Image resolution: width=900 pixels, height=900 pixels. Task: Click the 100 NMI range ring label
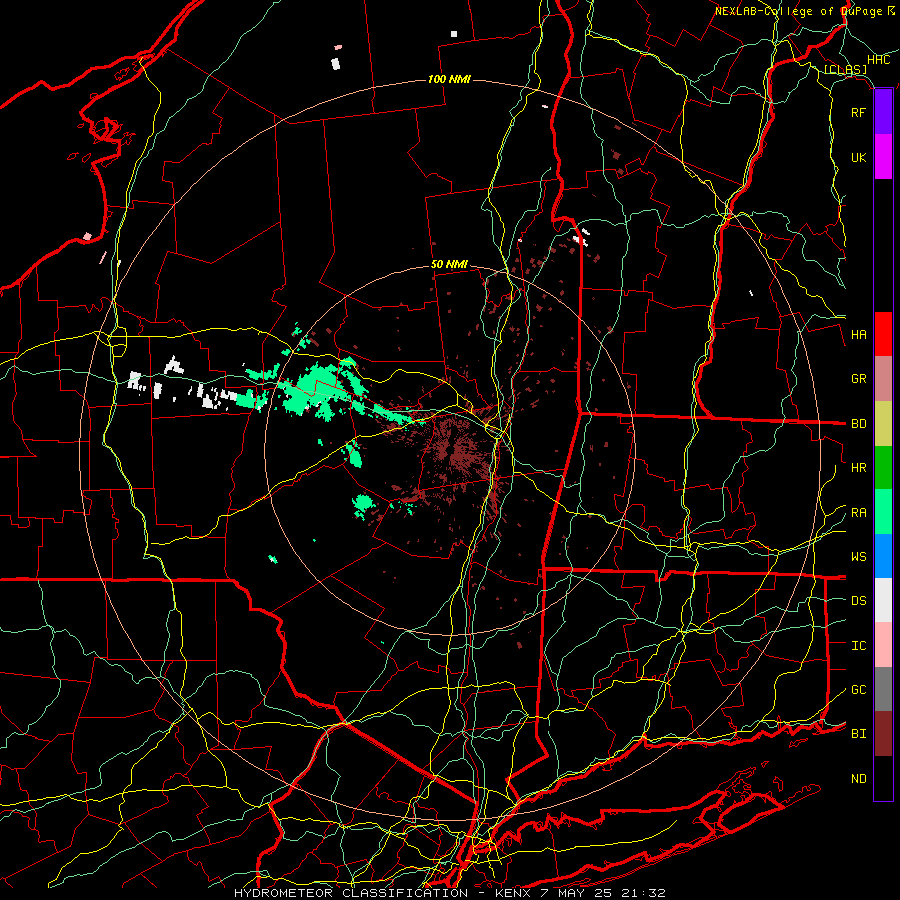(449, 79)
